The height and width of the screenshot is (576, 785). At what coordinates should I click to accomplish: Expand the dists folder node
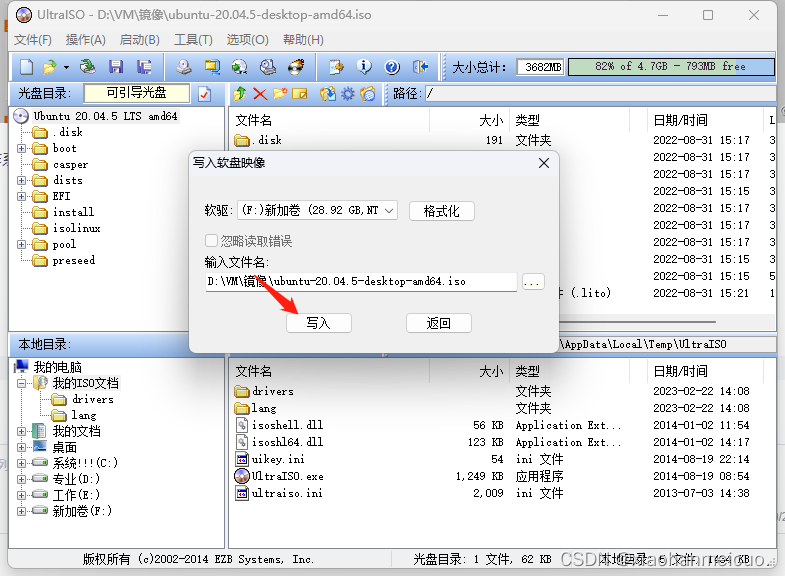pyautogui.click(x=21, y=180)
